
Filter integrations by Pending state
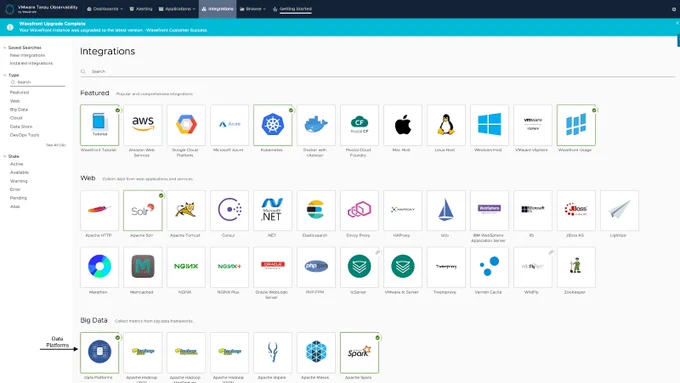click(18, 198)
